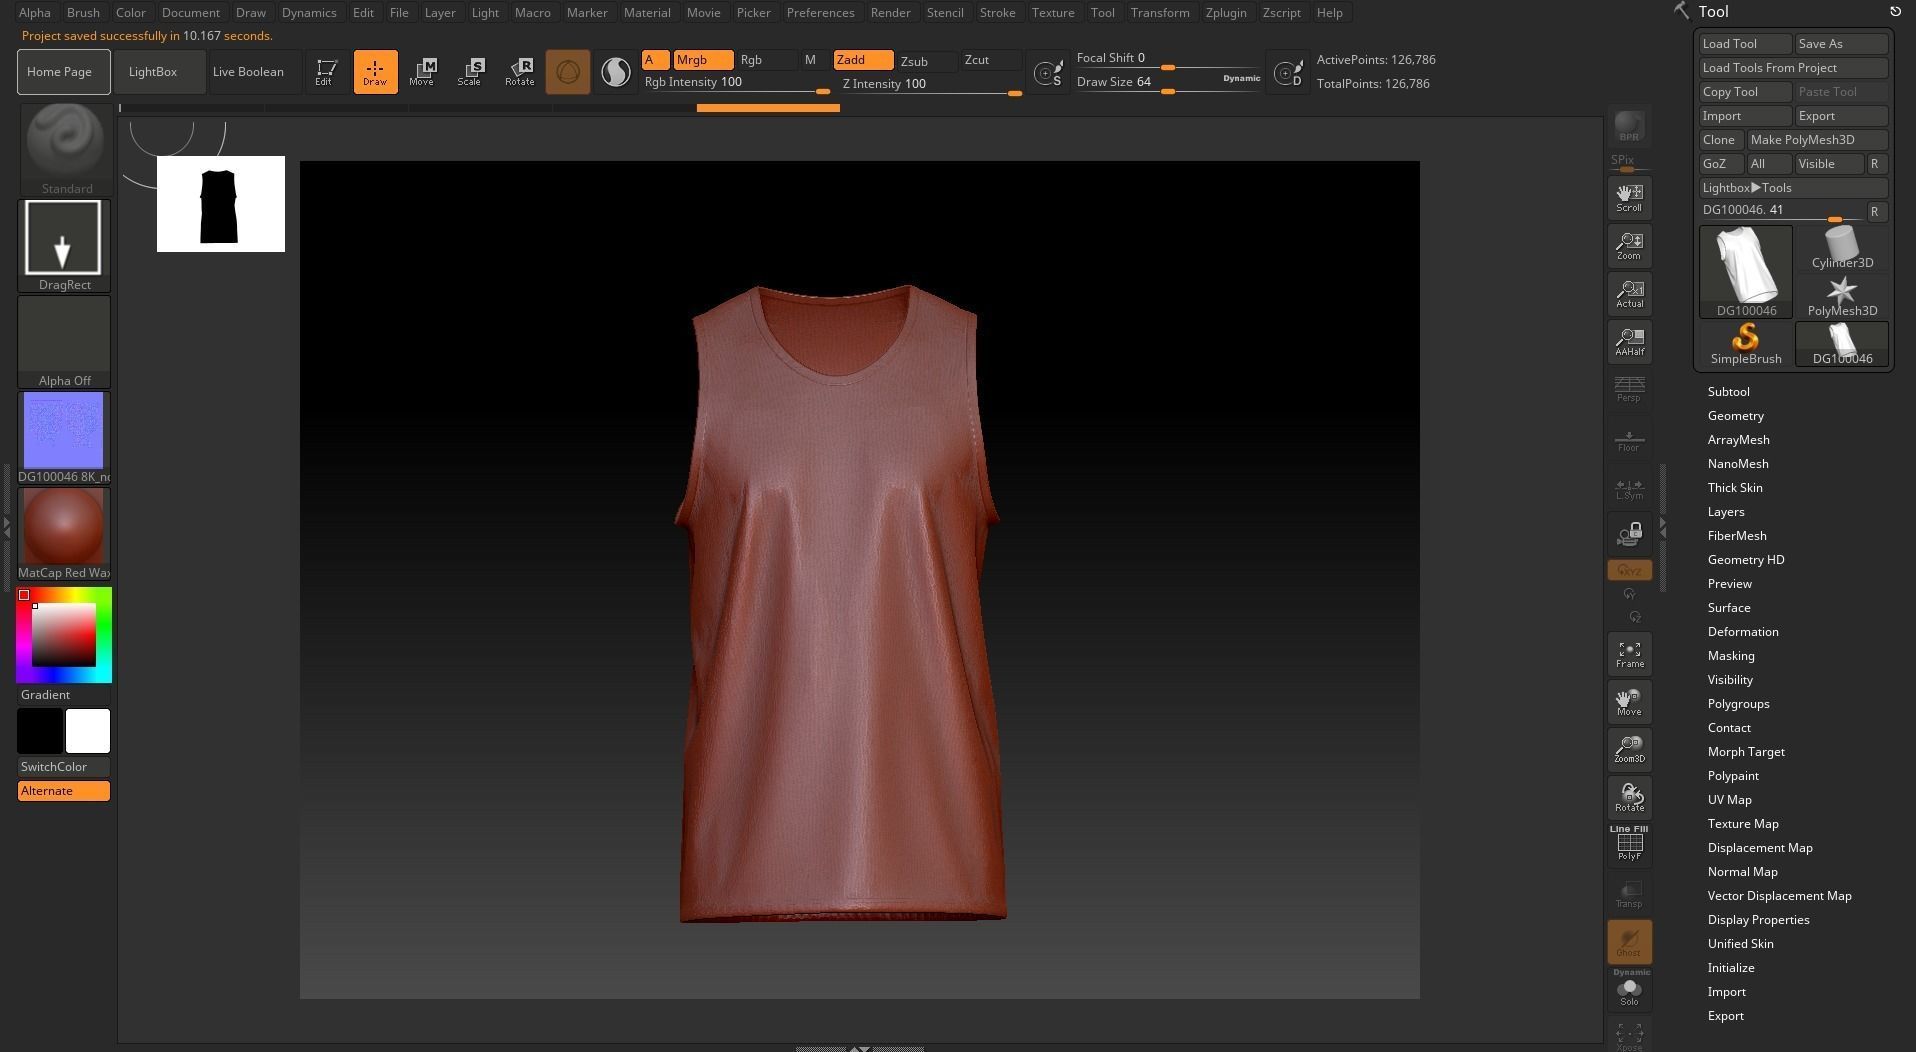Viewport: 1916px width, 1052px height.
Task: Click the Frame mesh icon
Action: pyautogui.click(x=1629, y=653)
